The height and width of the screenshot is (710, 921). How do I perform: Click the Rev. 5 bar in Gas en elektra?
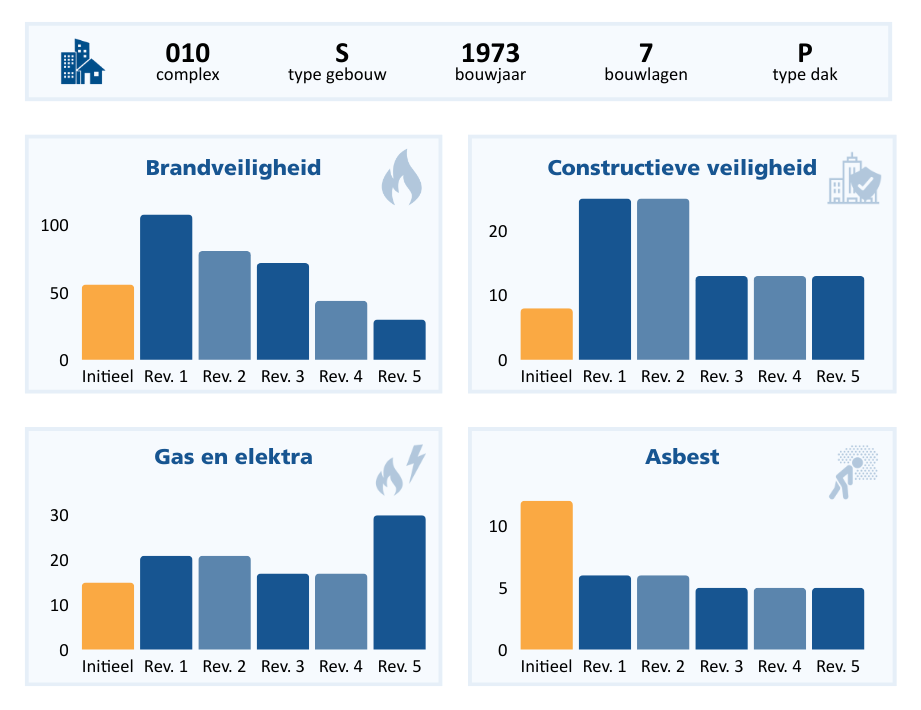(x=400, y=582)
